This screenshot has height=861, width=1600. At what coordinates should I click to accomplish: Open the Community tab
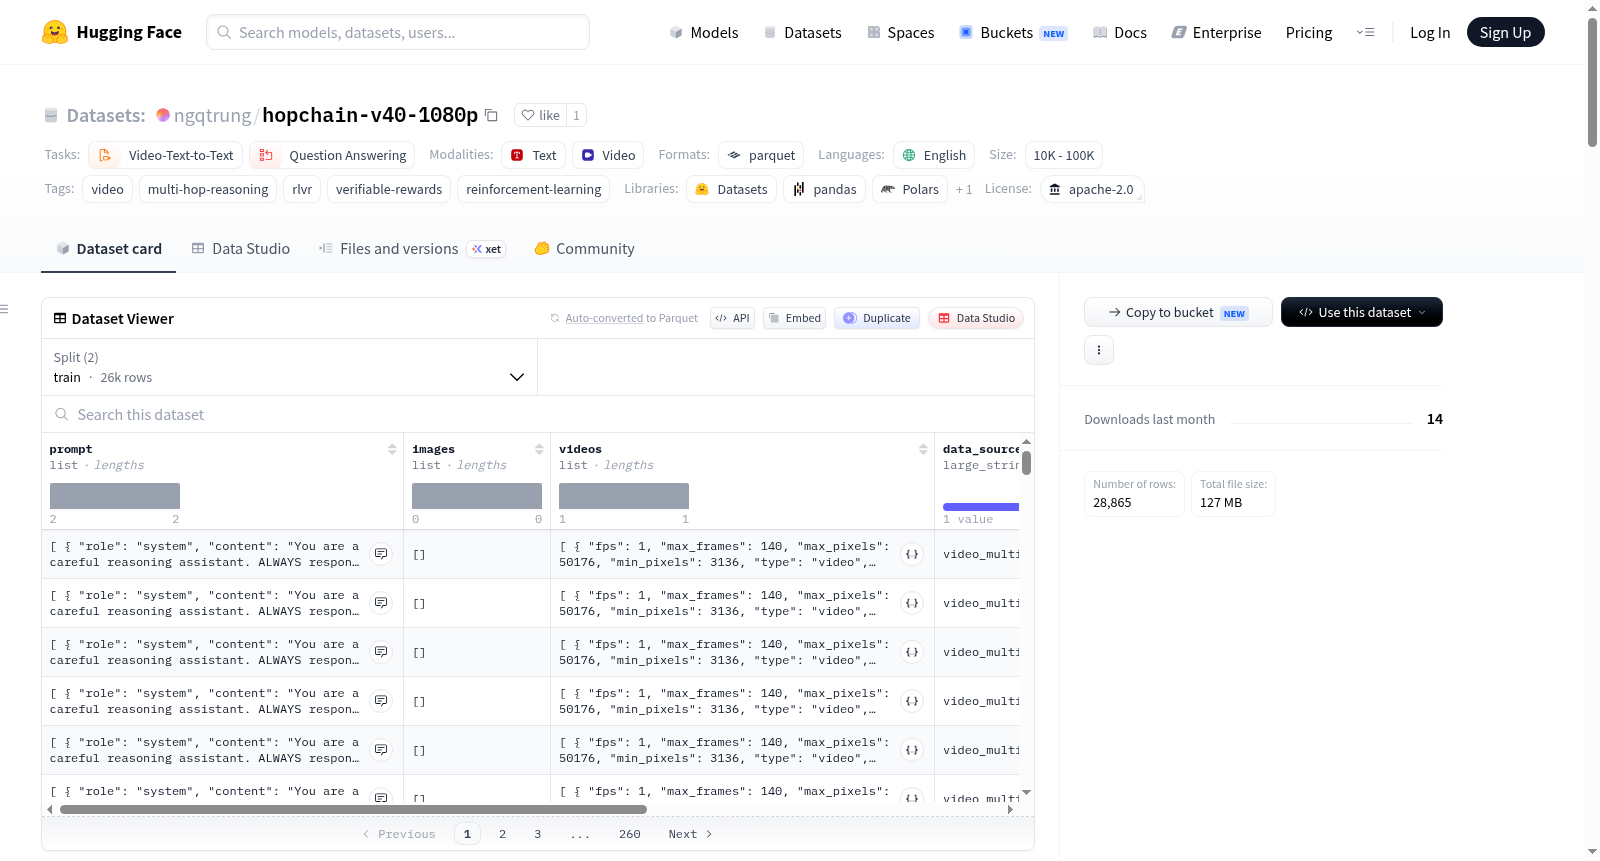coord(584,249)
